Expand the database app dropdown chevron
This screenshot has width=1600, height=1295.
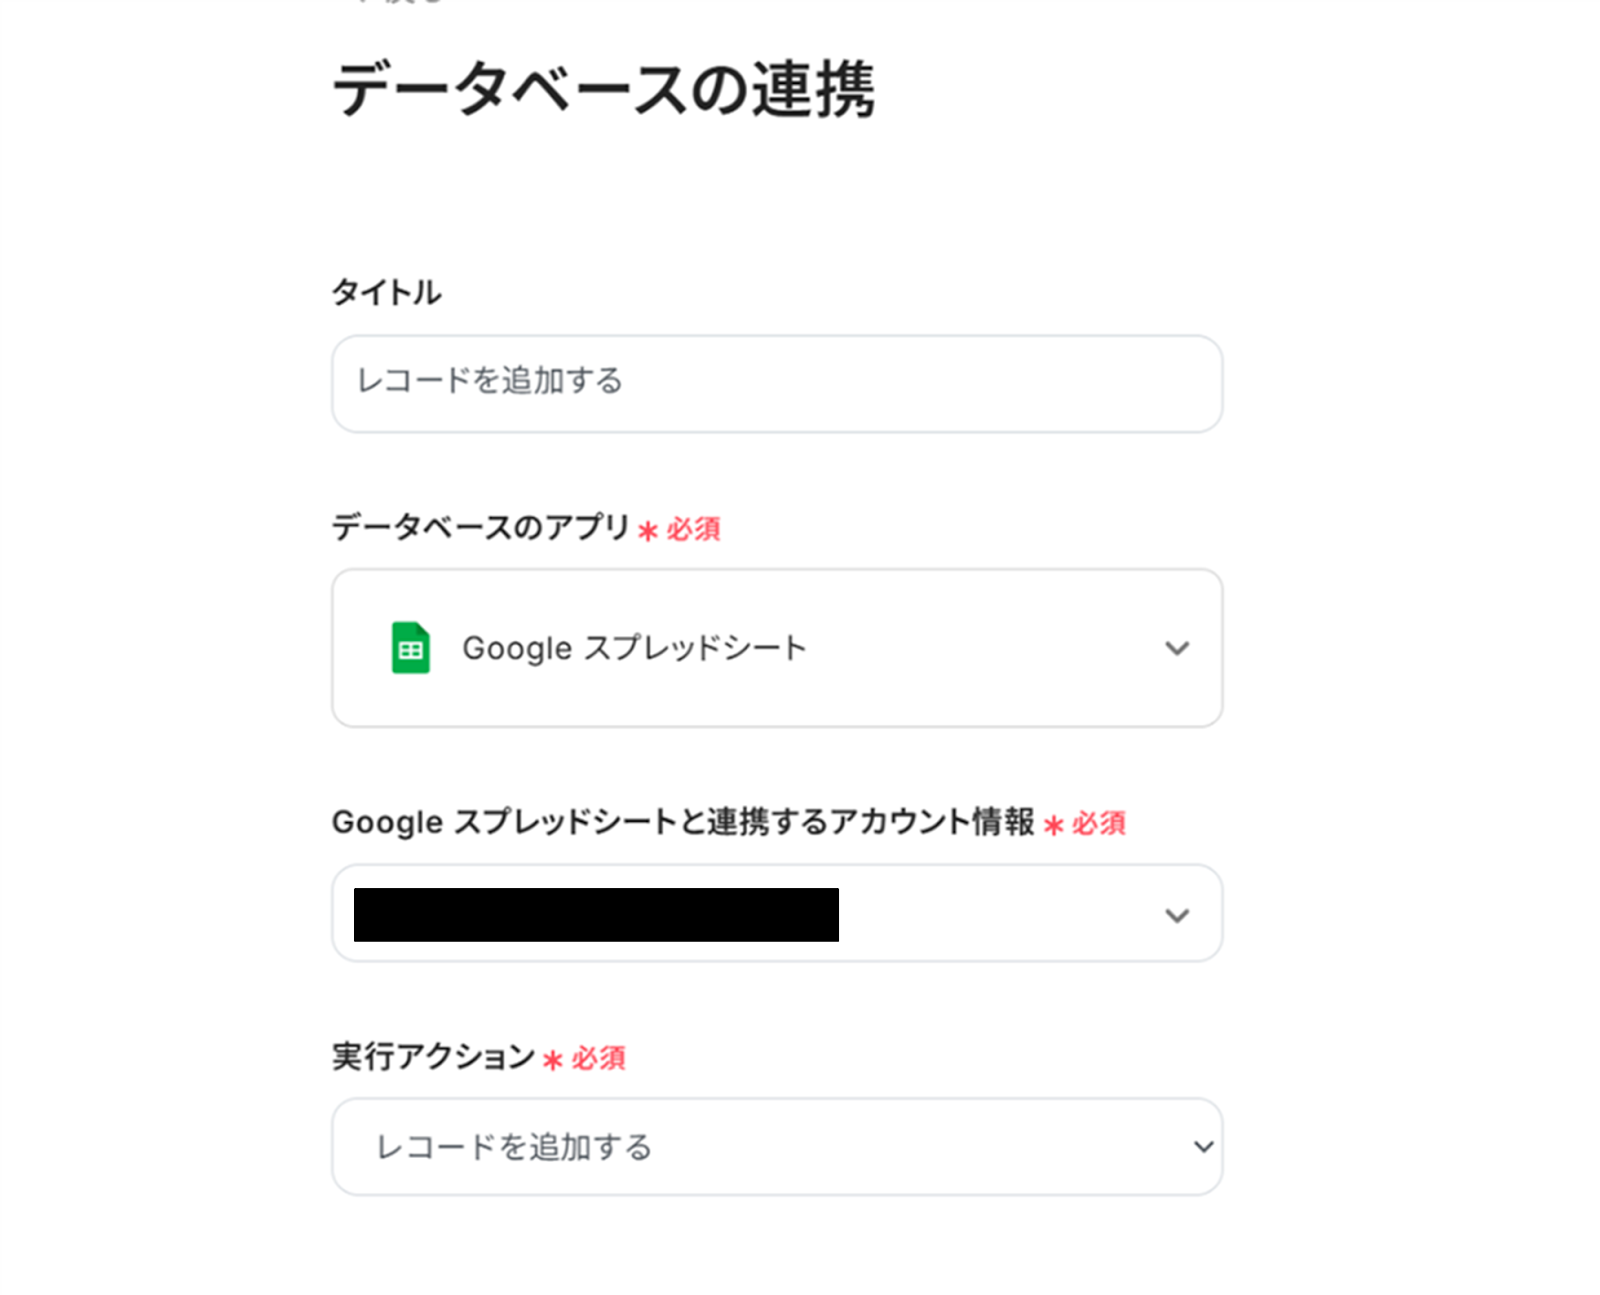coord(1177,648)
